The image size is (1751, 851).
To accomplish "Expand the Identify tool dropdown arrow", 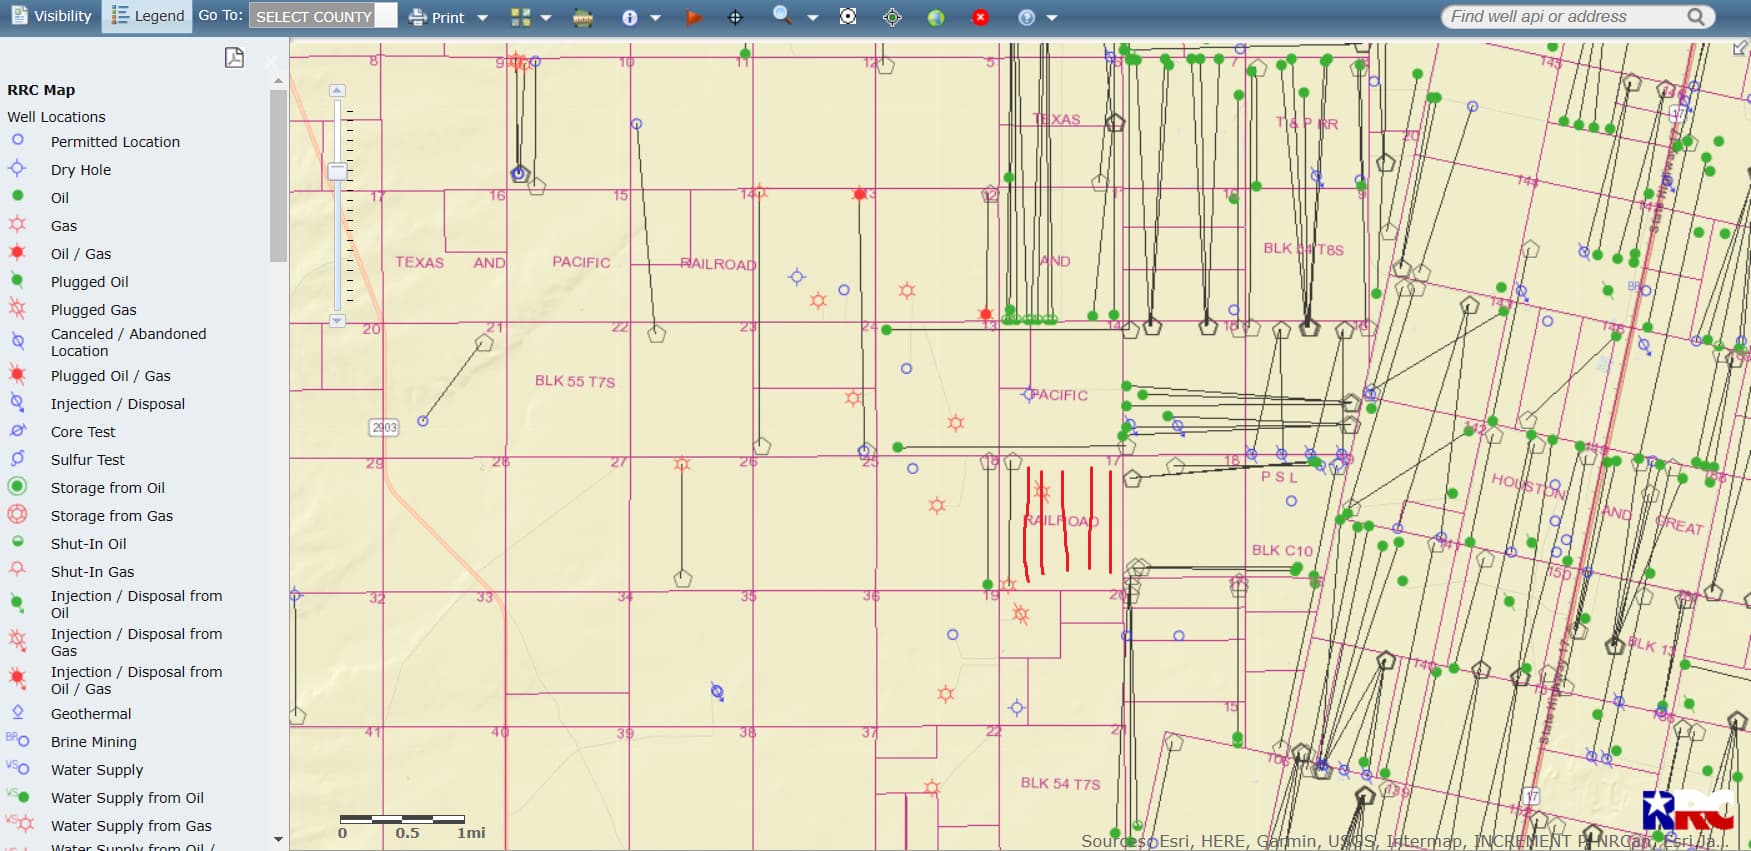I will pyautogui.click(x=656, y=18).
